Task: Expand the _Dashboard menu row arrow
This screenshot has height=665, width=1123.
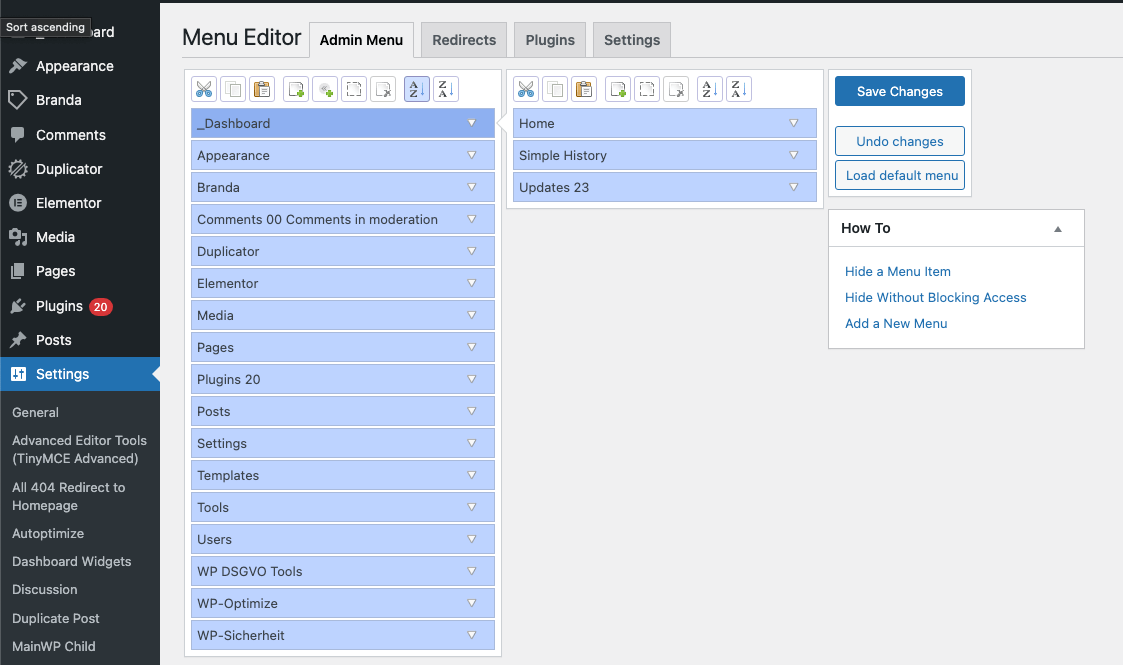Action: pyautogui.click(x=471, y=123)
